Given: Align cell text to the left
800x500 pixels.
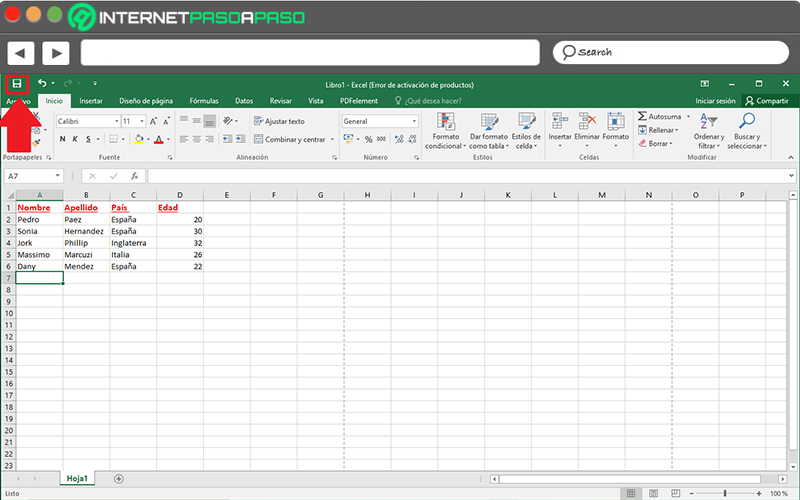Looking at the screenshot, I should (x=184, y=139).
